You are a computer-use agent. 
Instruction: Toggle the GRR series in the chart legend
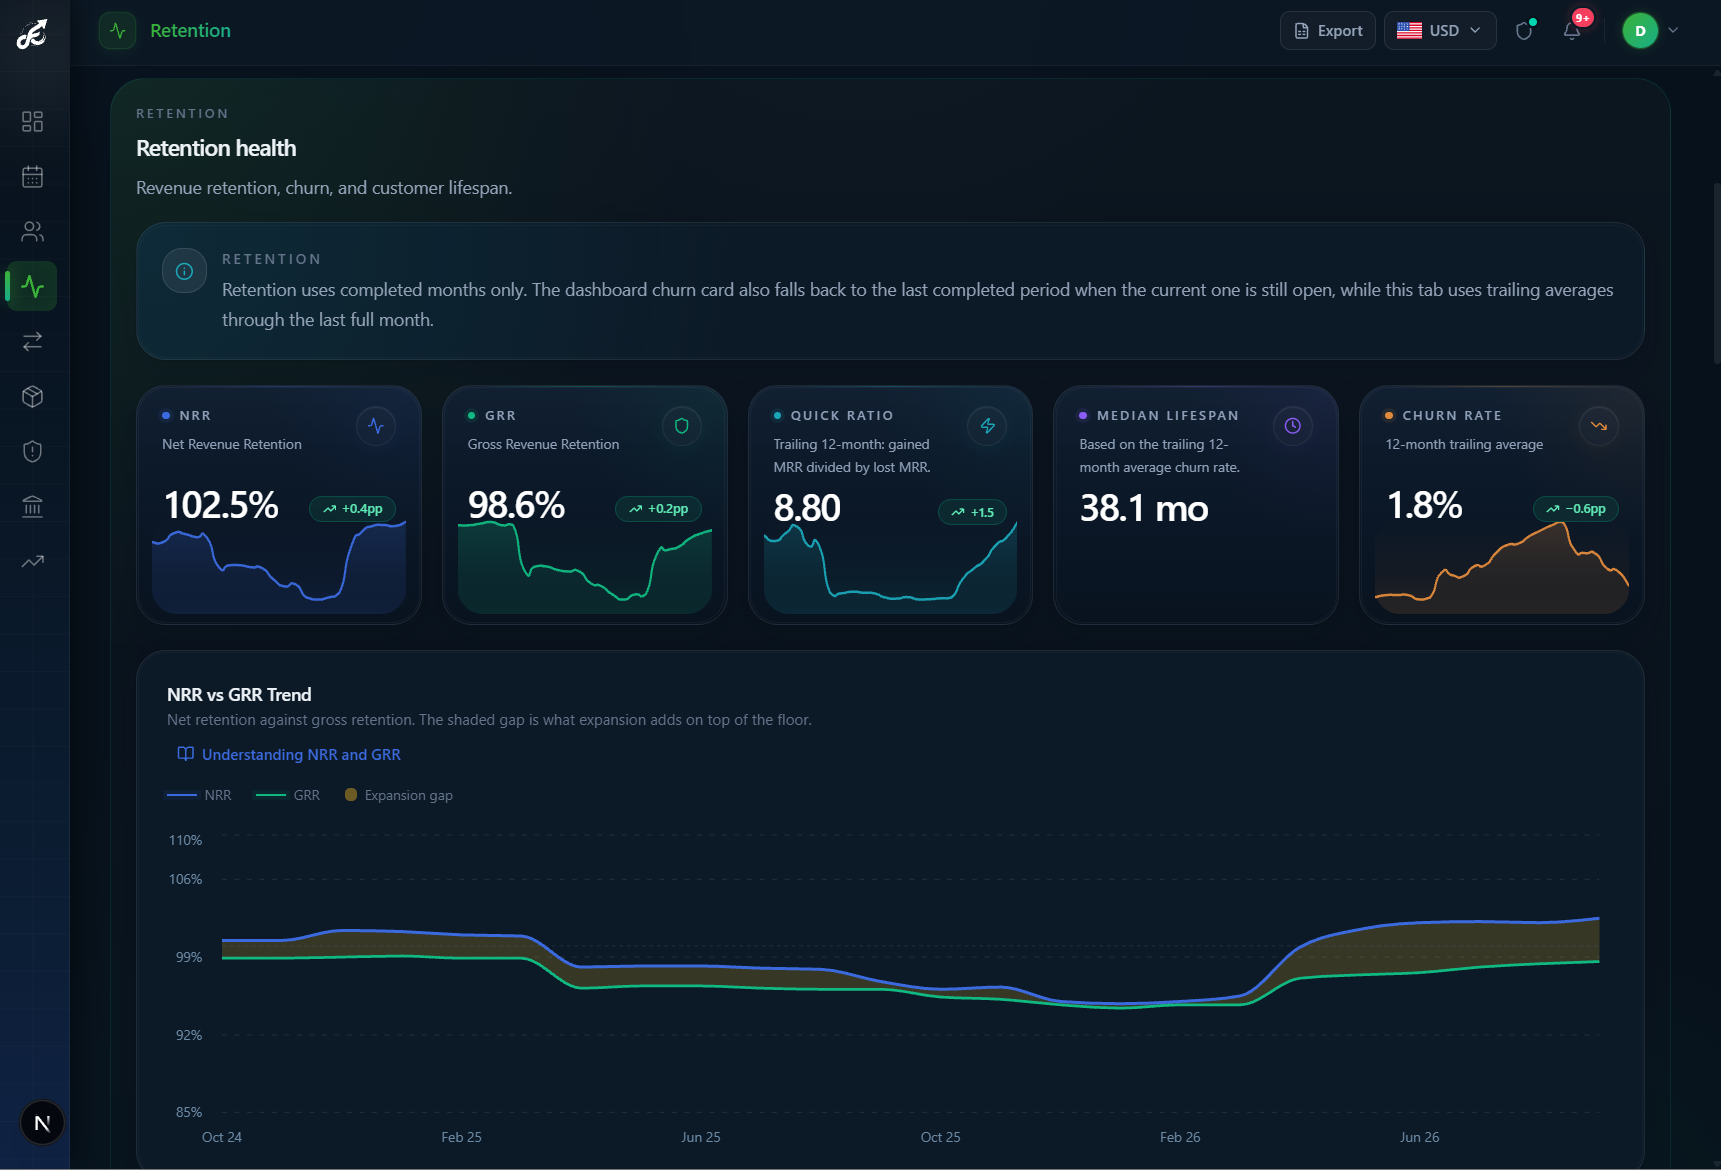[x=288, y=796]
